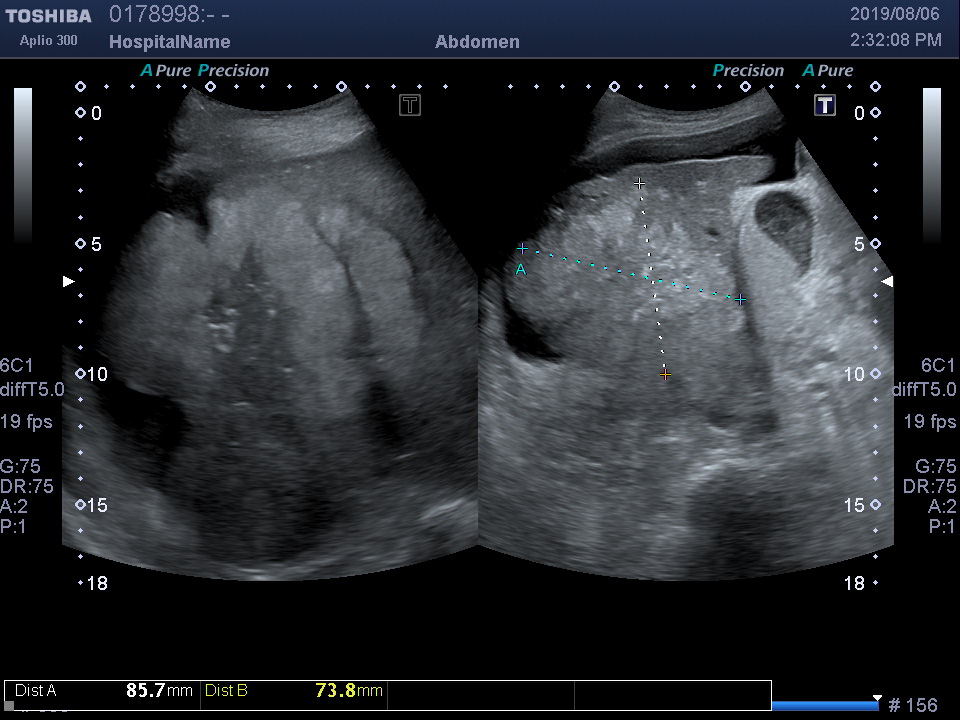Click the 85.7 mm measurement value
Screen dimensions: 960x720
point(159,691)
